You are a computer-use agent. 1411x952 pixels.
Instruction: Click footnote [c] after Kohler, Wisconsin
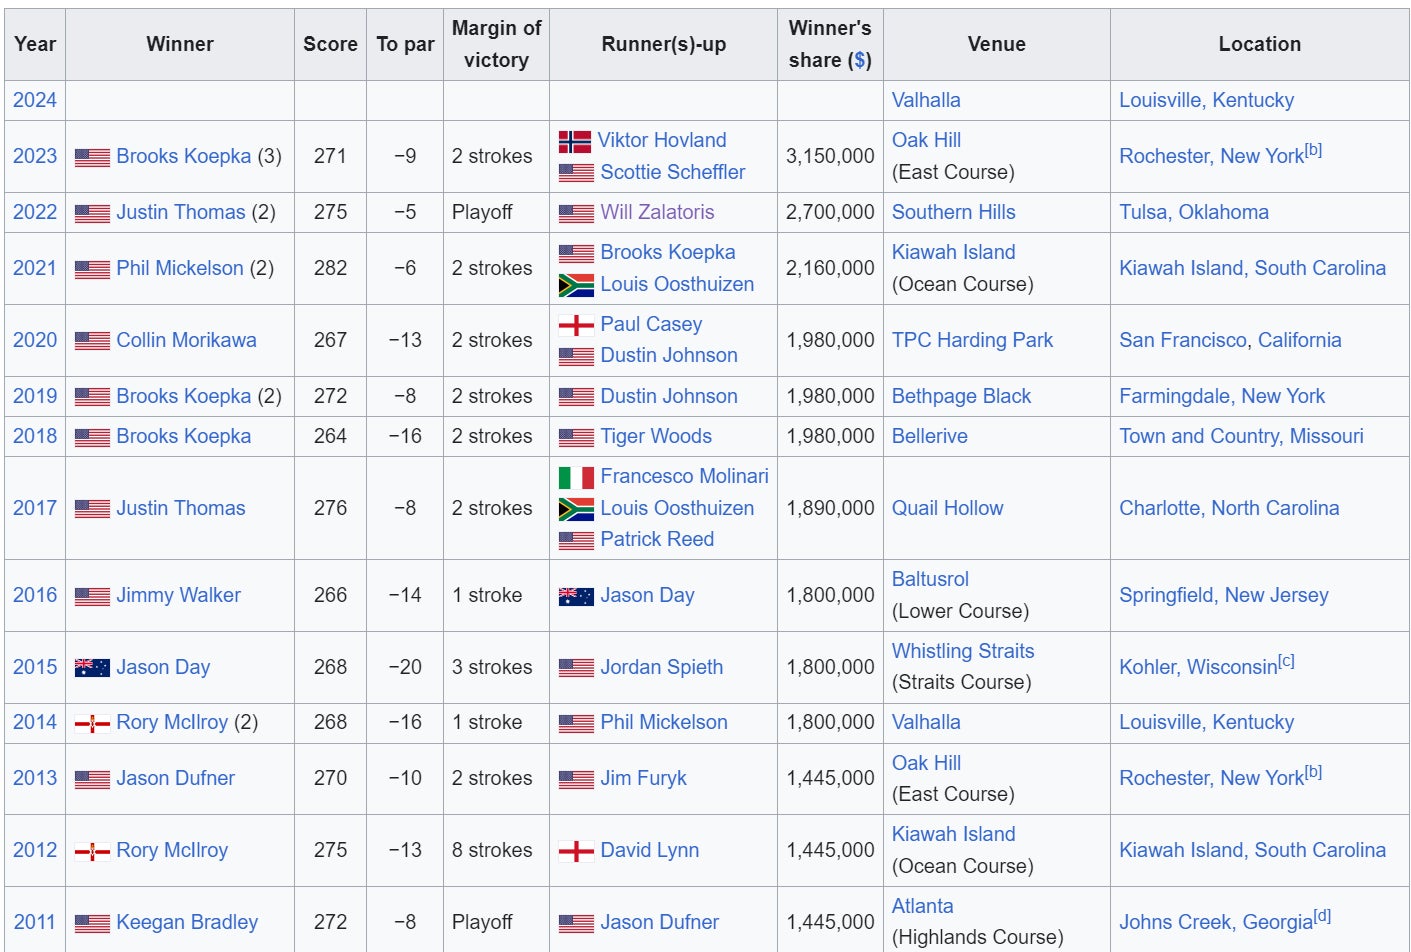1286,661
